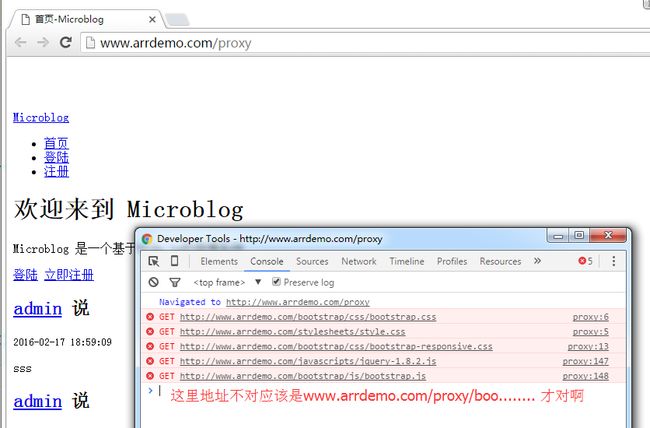
Task: Switch to the Sources panel
Action: click(x=312, y=261)
